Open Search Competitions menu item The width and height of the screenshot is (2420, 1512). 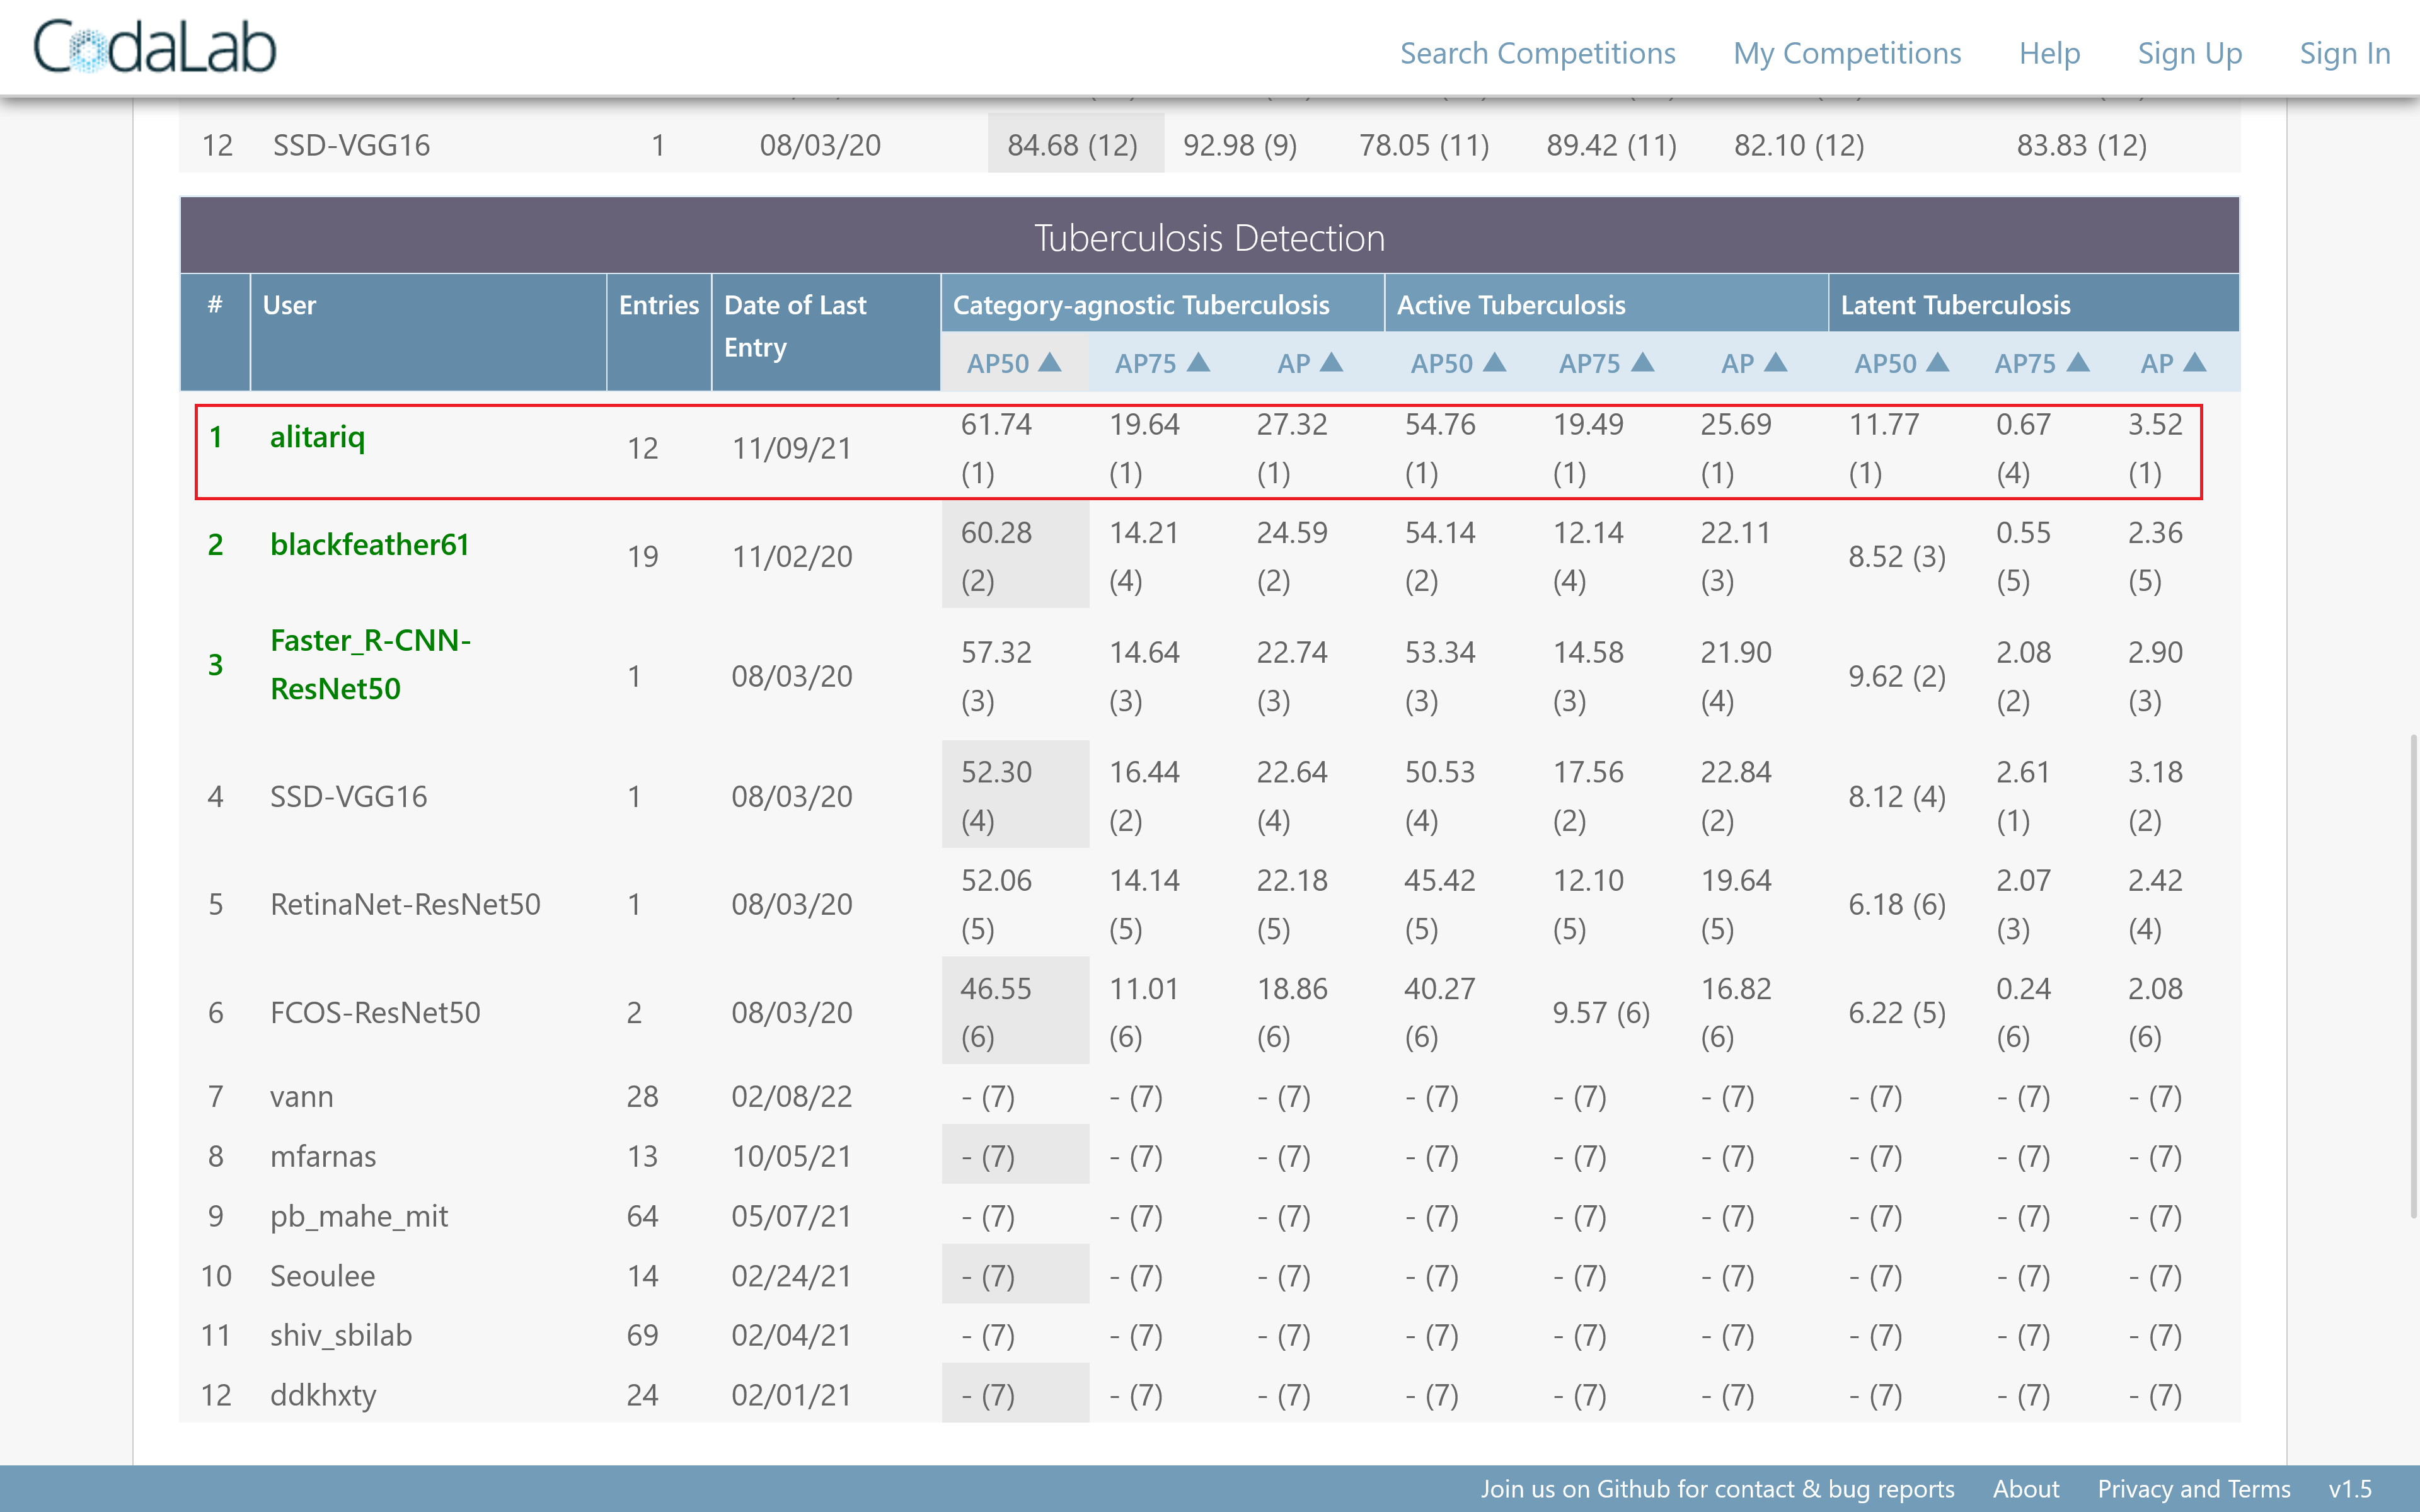point(1537,53)
